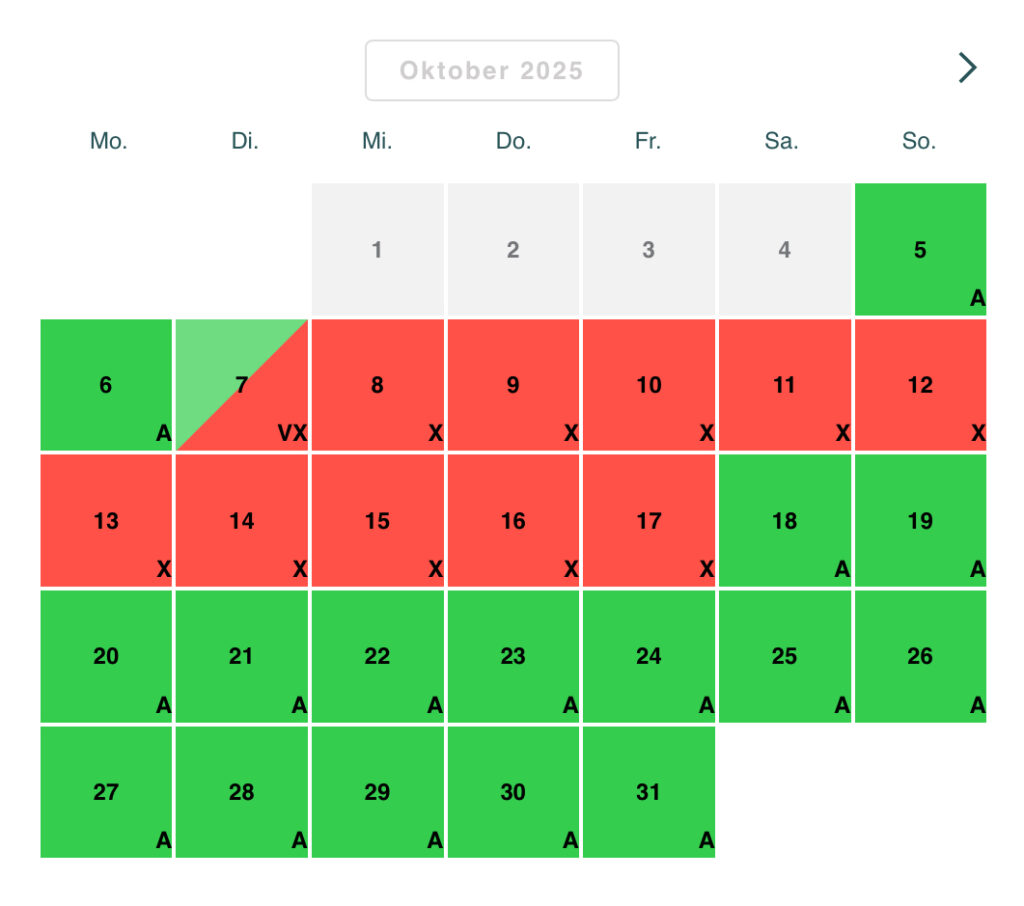Choose Monday October 20
1024x906 pixels.
pos(106,656)
